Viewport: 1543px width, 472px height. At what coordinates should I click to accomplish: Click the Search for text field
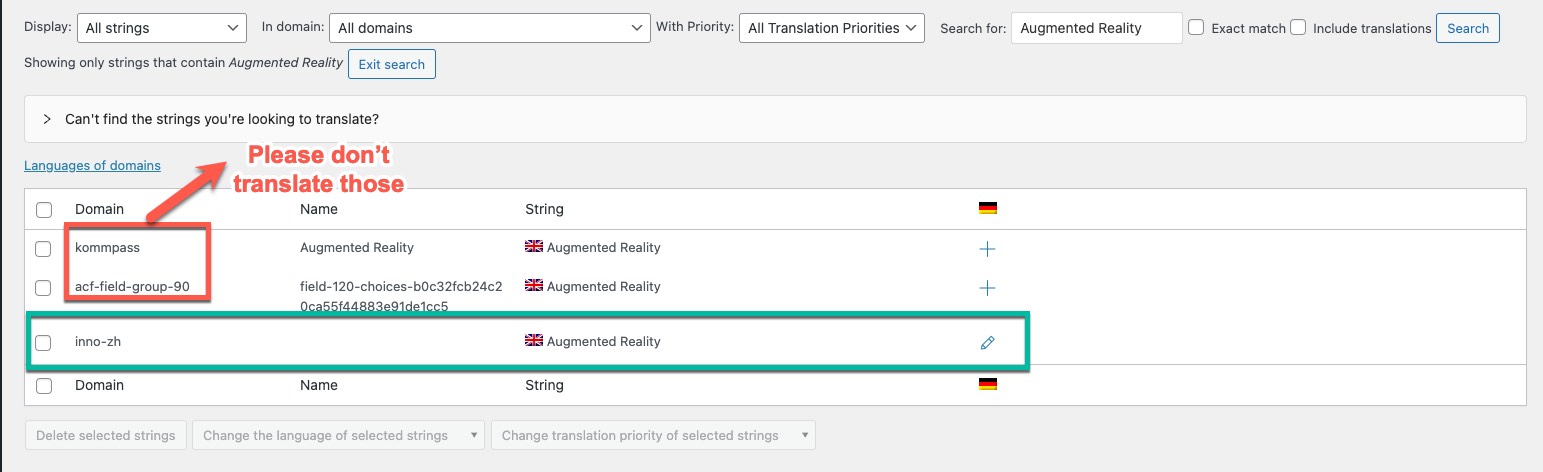point(1096,28)
